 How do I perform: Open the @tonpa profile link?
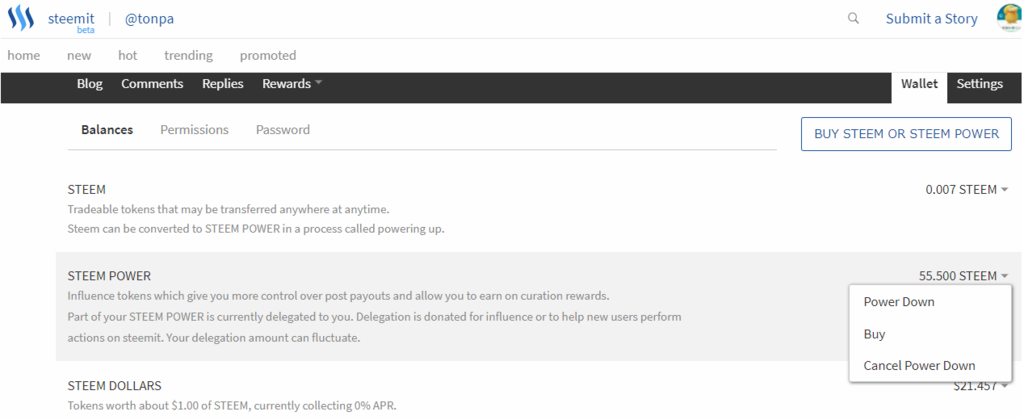150,19
